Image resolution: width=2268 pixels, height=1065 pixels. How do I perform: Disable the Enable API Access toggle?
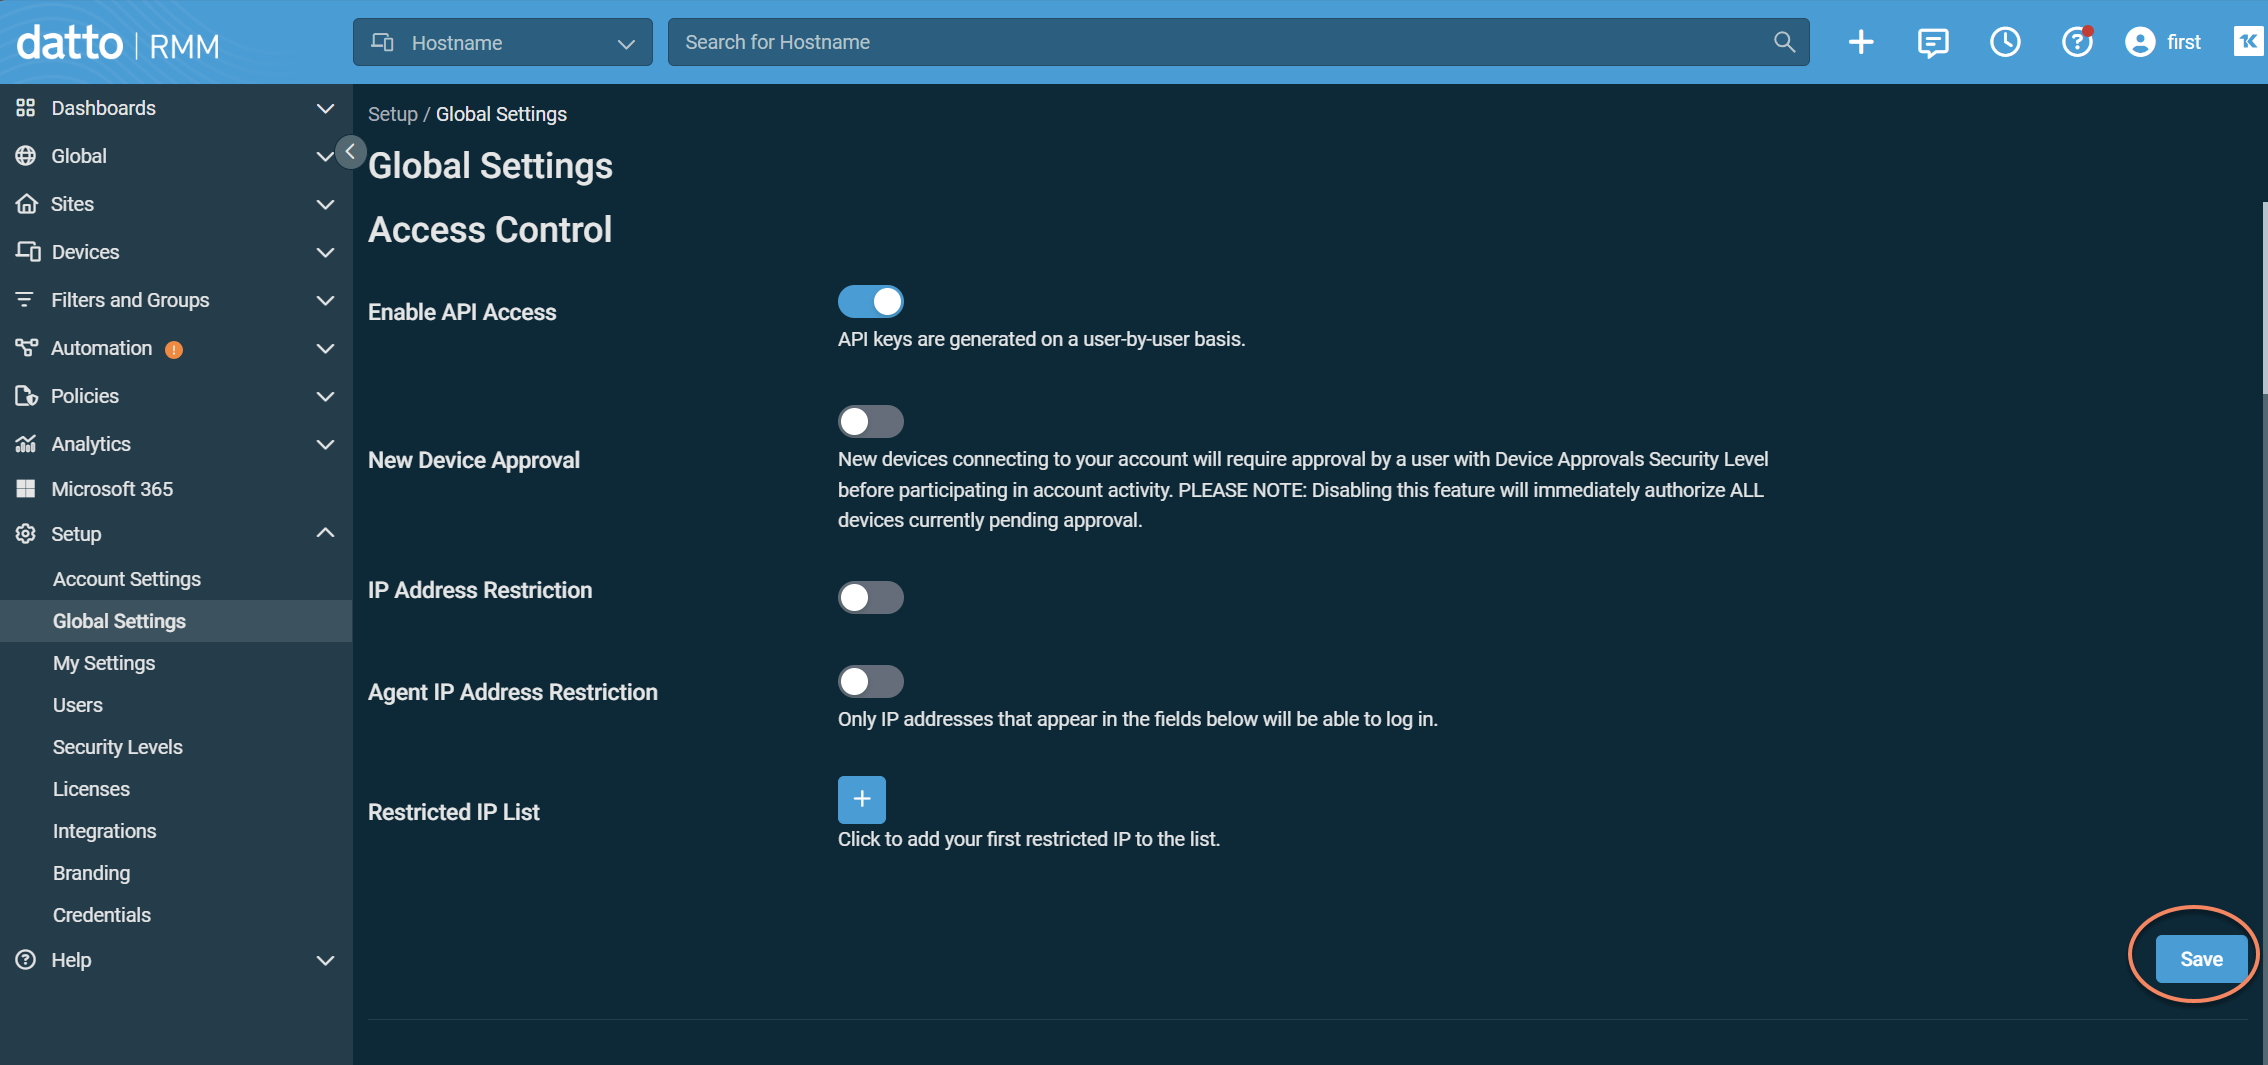tap(870, 301)
